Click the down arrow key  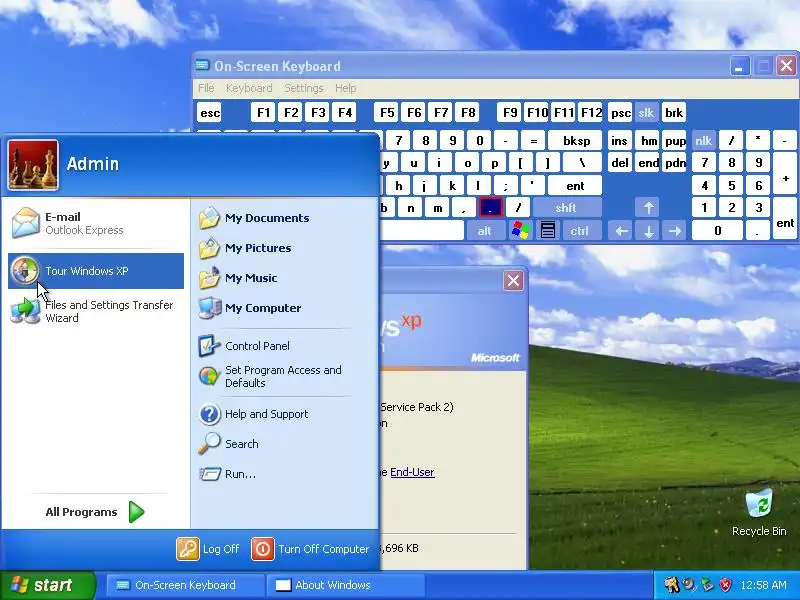648,231
